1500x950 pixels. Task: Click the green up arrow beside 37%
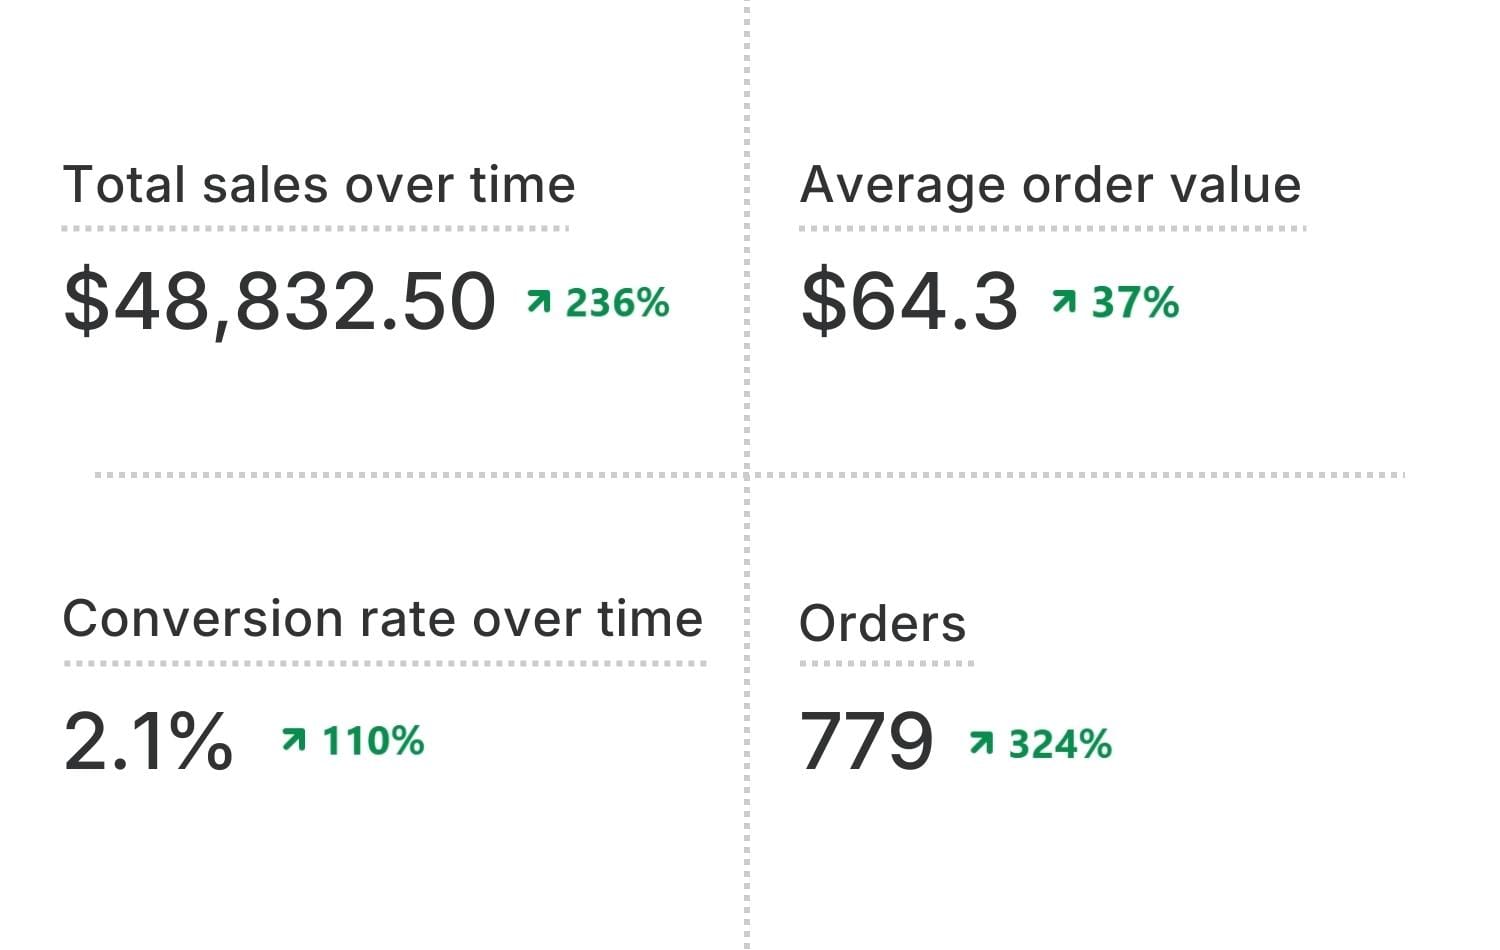pyautogui.click(x=1064, y=301)
